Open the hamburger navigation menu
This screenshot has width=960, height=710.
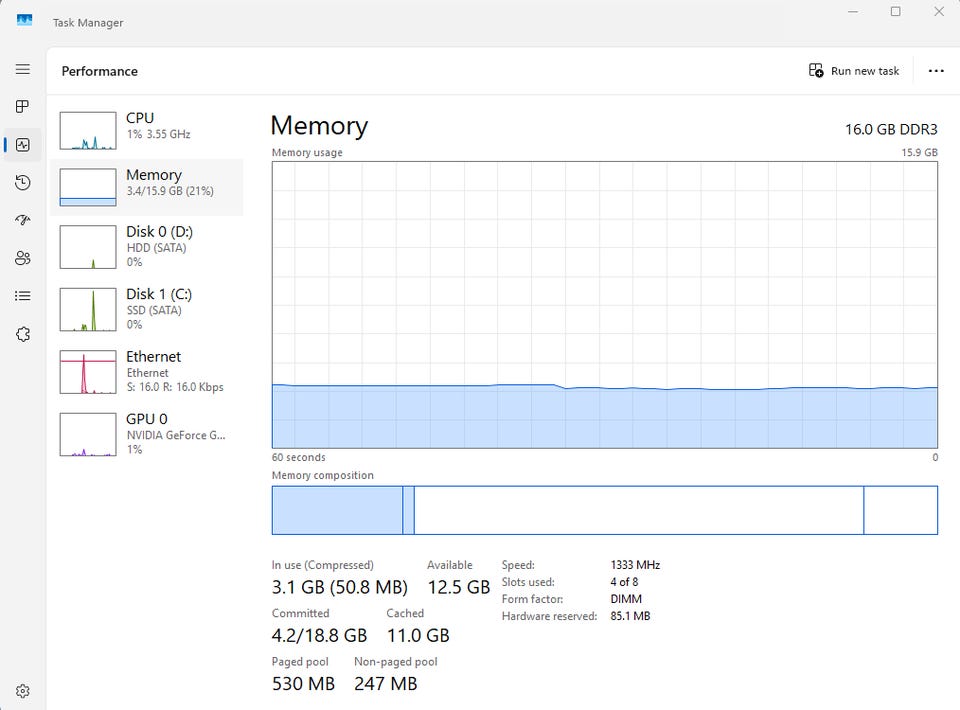pyautogui.click(x=23, y=69)
